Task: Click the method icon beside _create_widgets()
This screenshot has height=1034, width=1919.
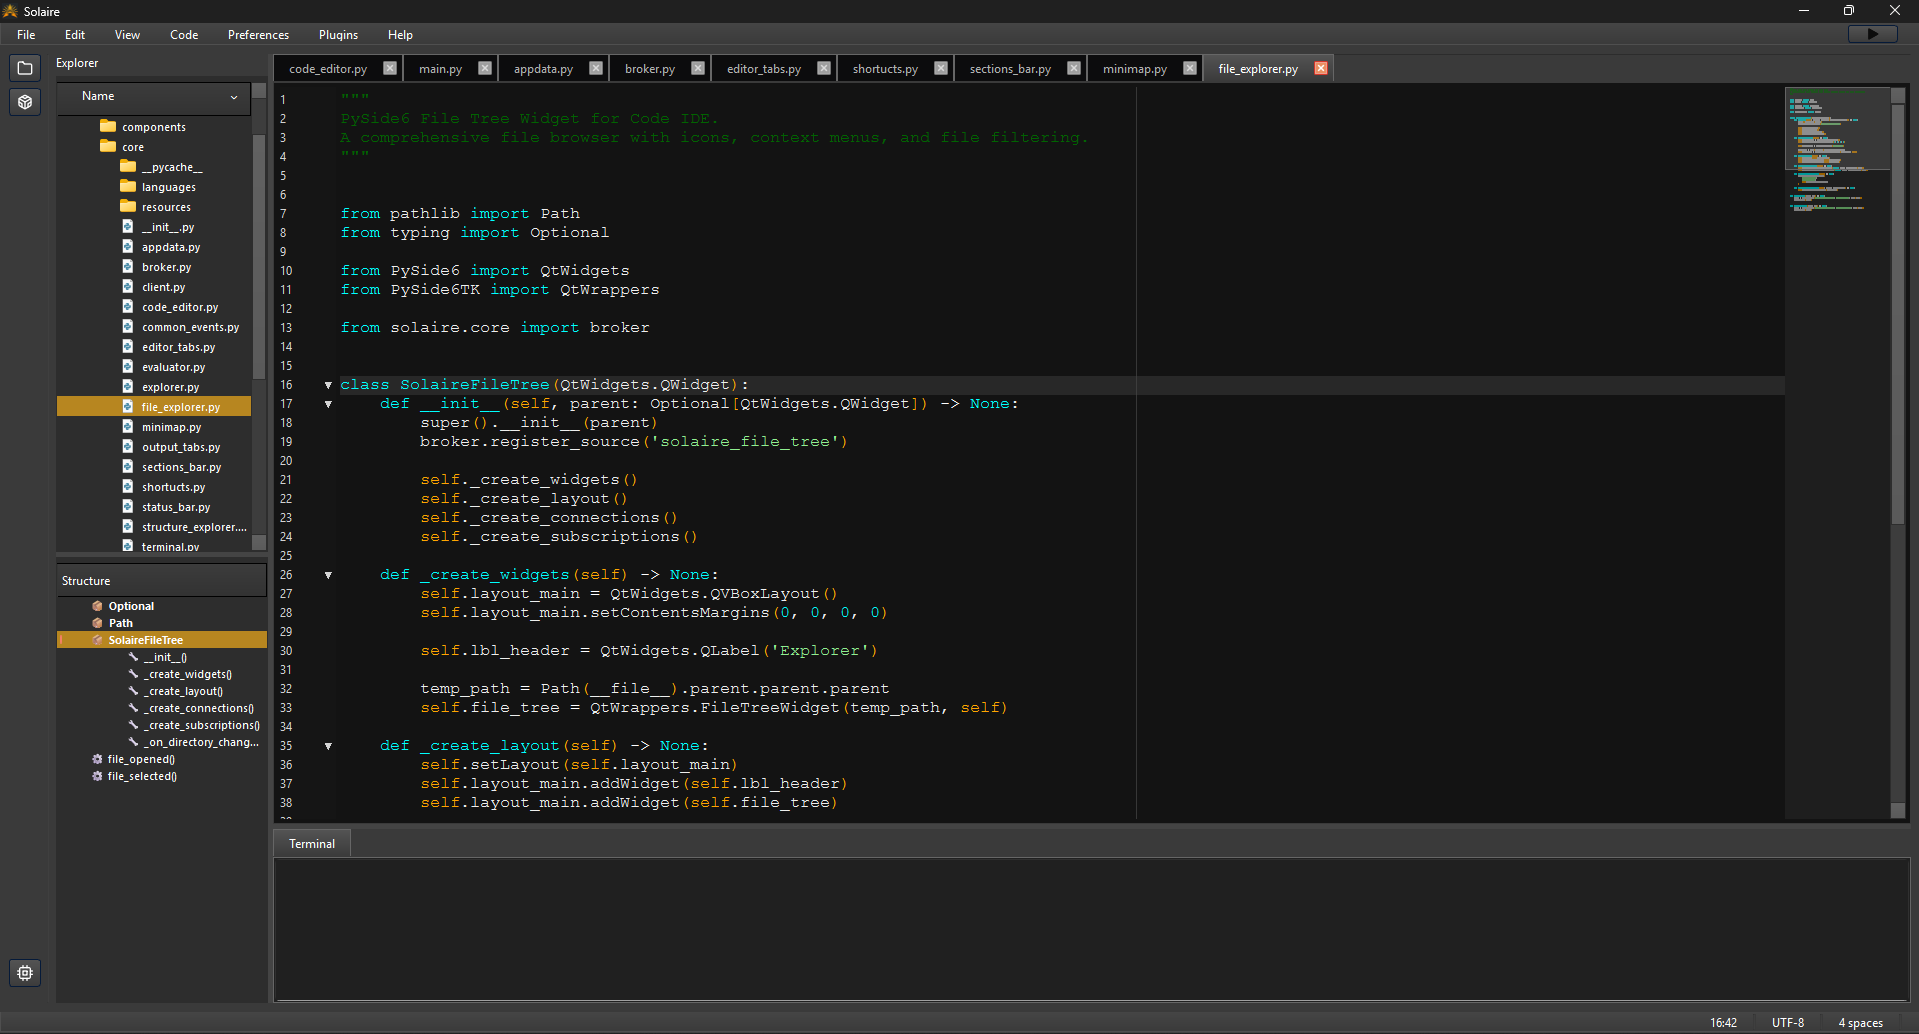Action: 133,674
